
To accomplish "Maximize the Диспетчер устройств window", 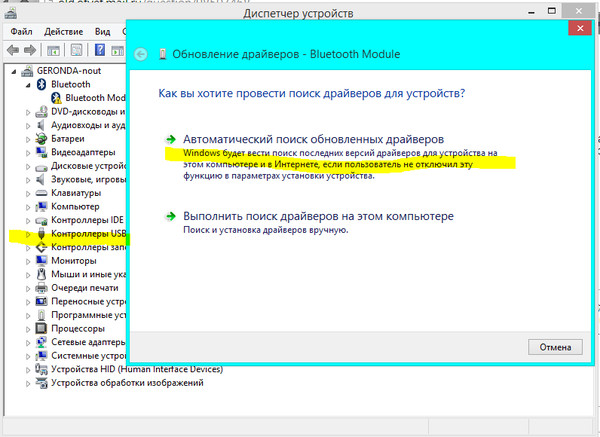I will click(551, 11).
